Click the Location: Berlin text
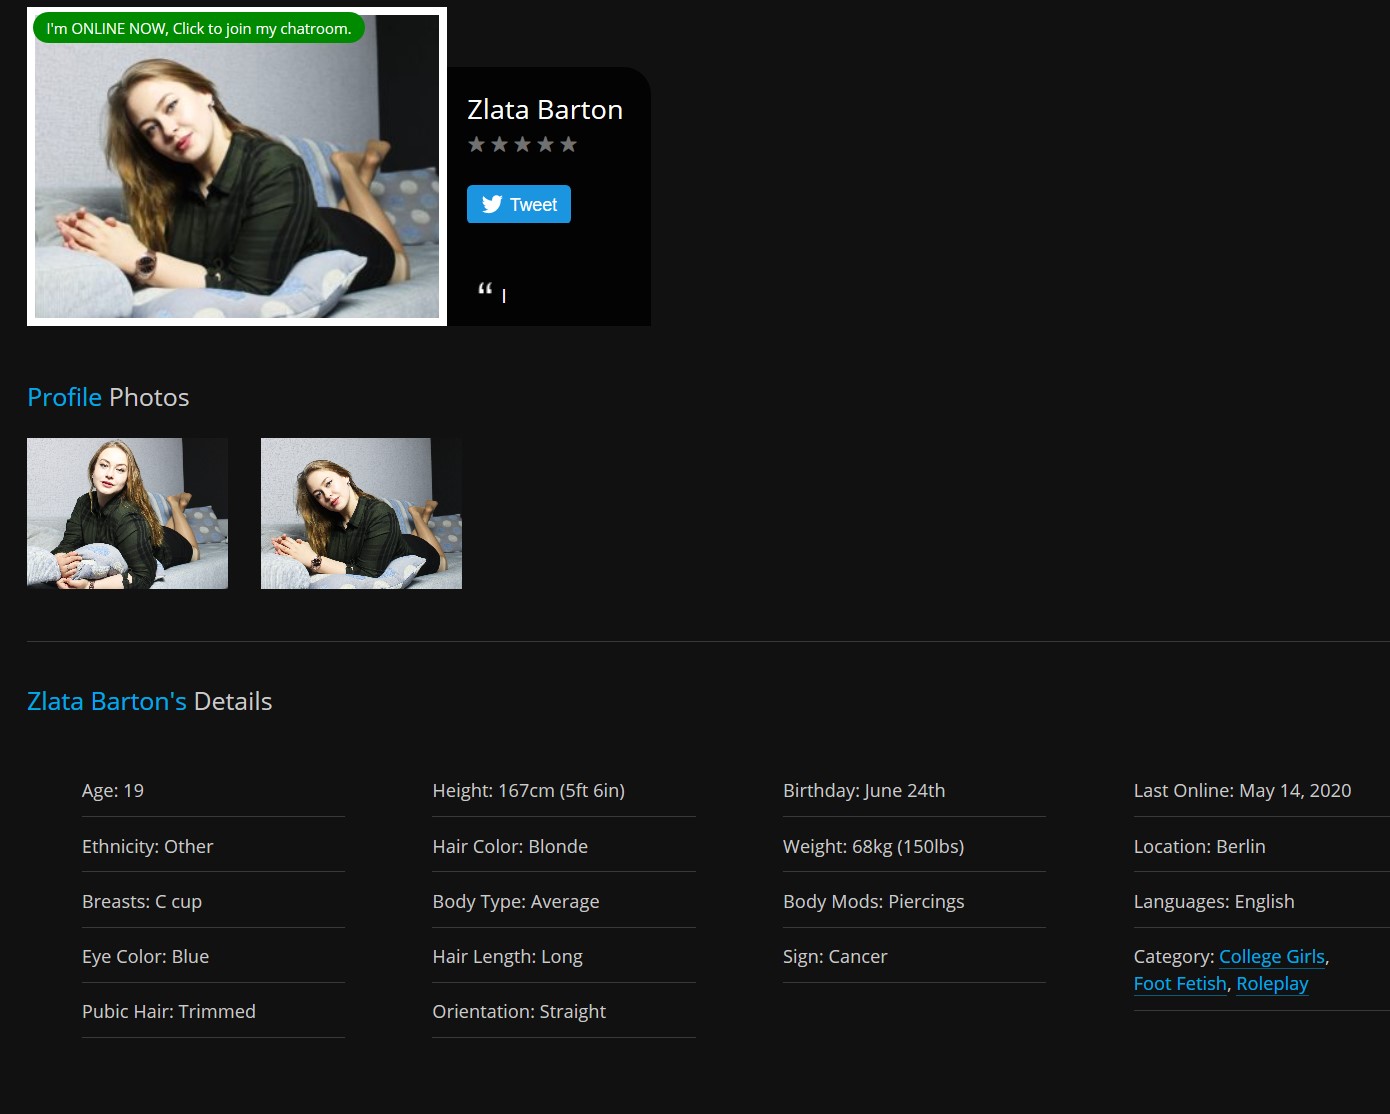The width and height of the screenshot is (1390, 1114). pos(1200,847)
